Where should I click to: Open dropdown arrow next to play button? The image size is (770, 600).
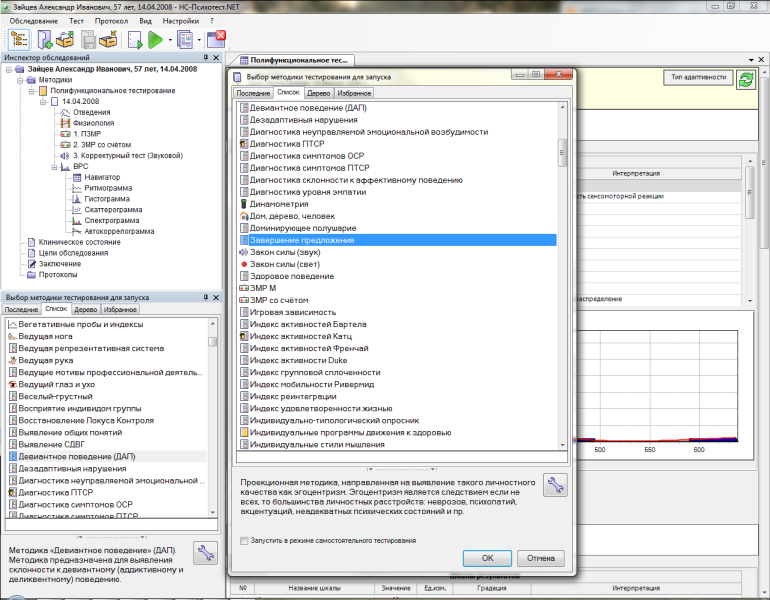point(171,40)
